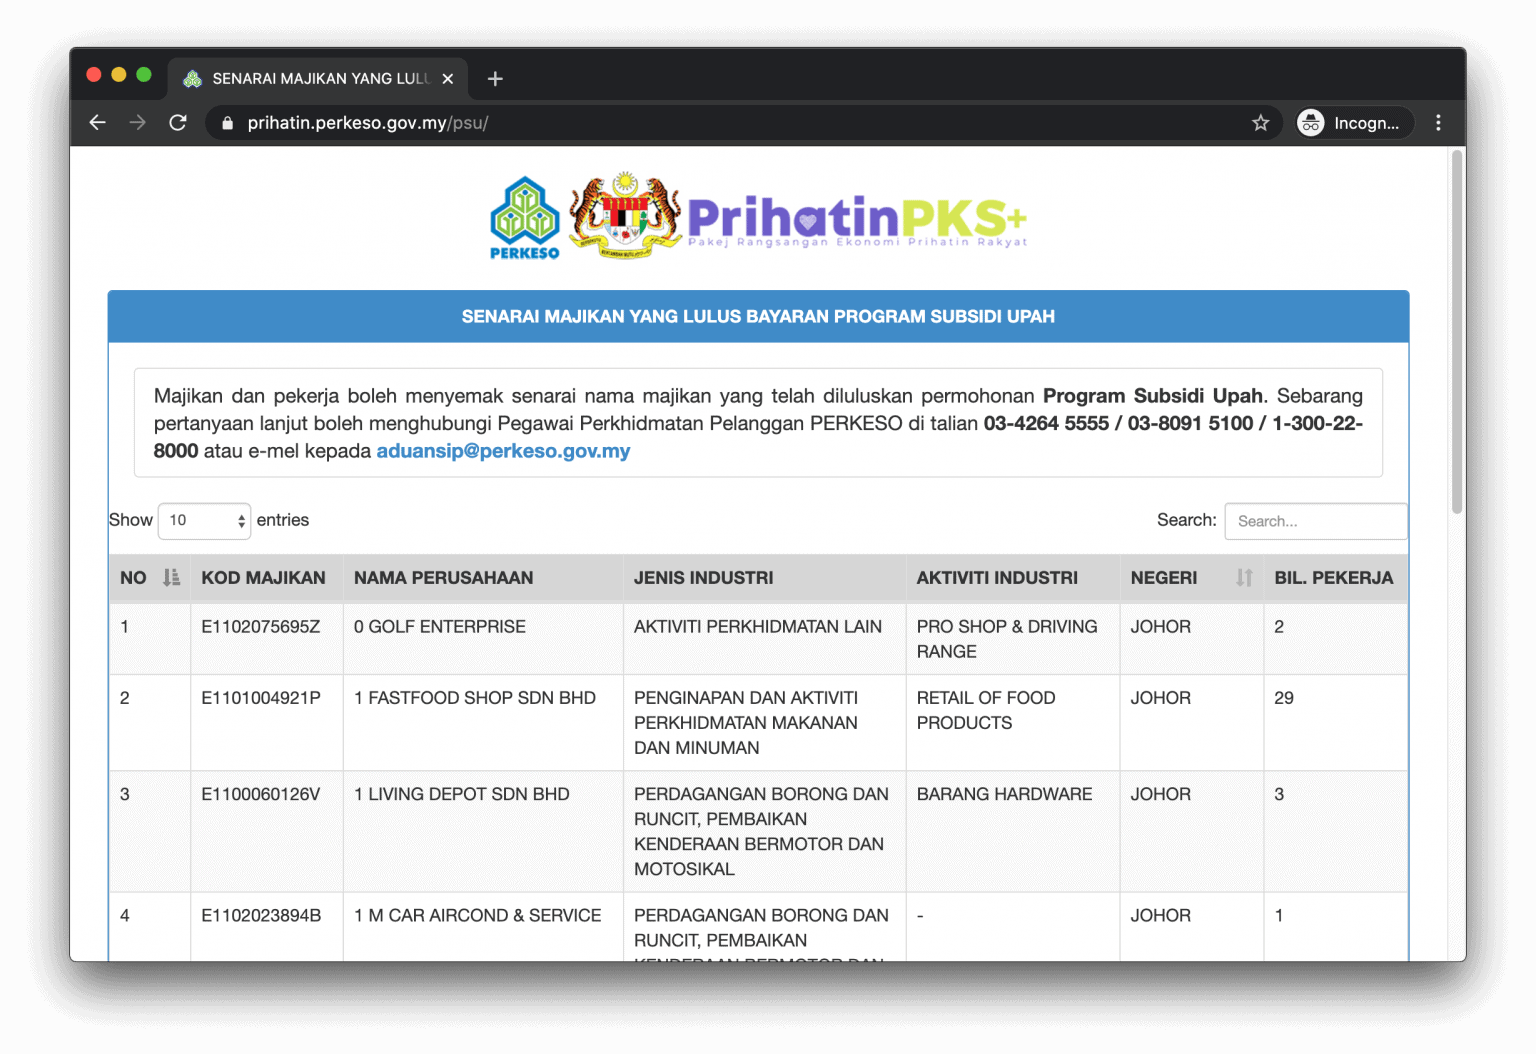
Task: Sort table by NEGERI column icon
Action: (1243, 578)
